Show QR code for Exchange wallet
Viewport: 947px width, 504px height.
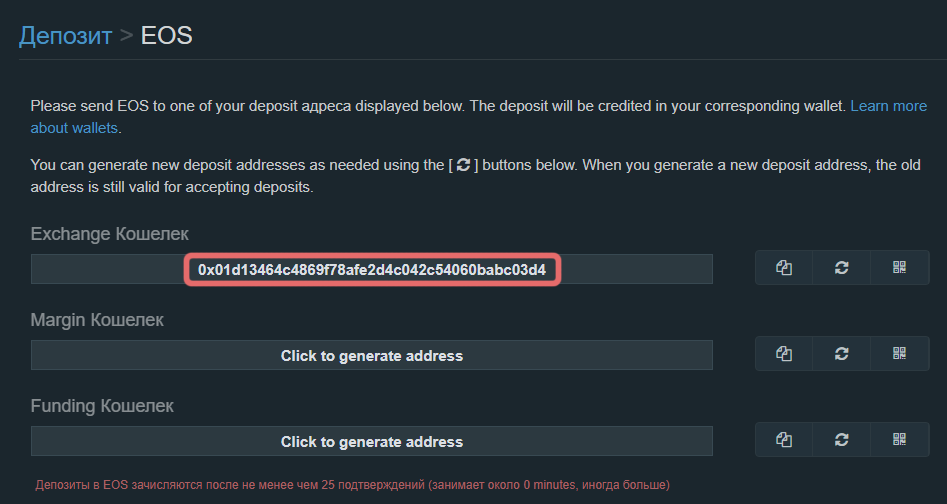point(899,269)
